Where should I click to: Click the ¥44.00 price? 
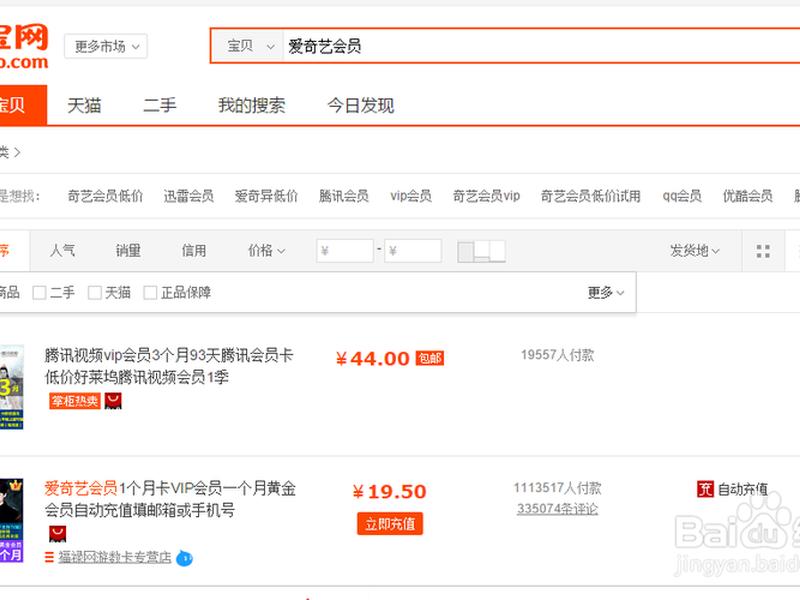(372, 359)
